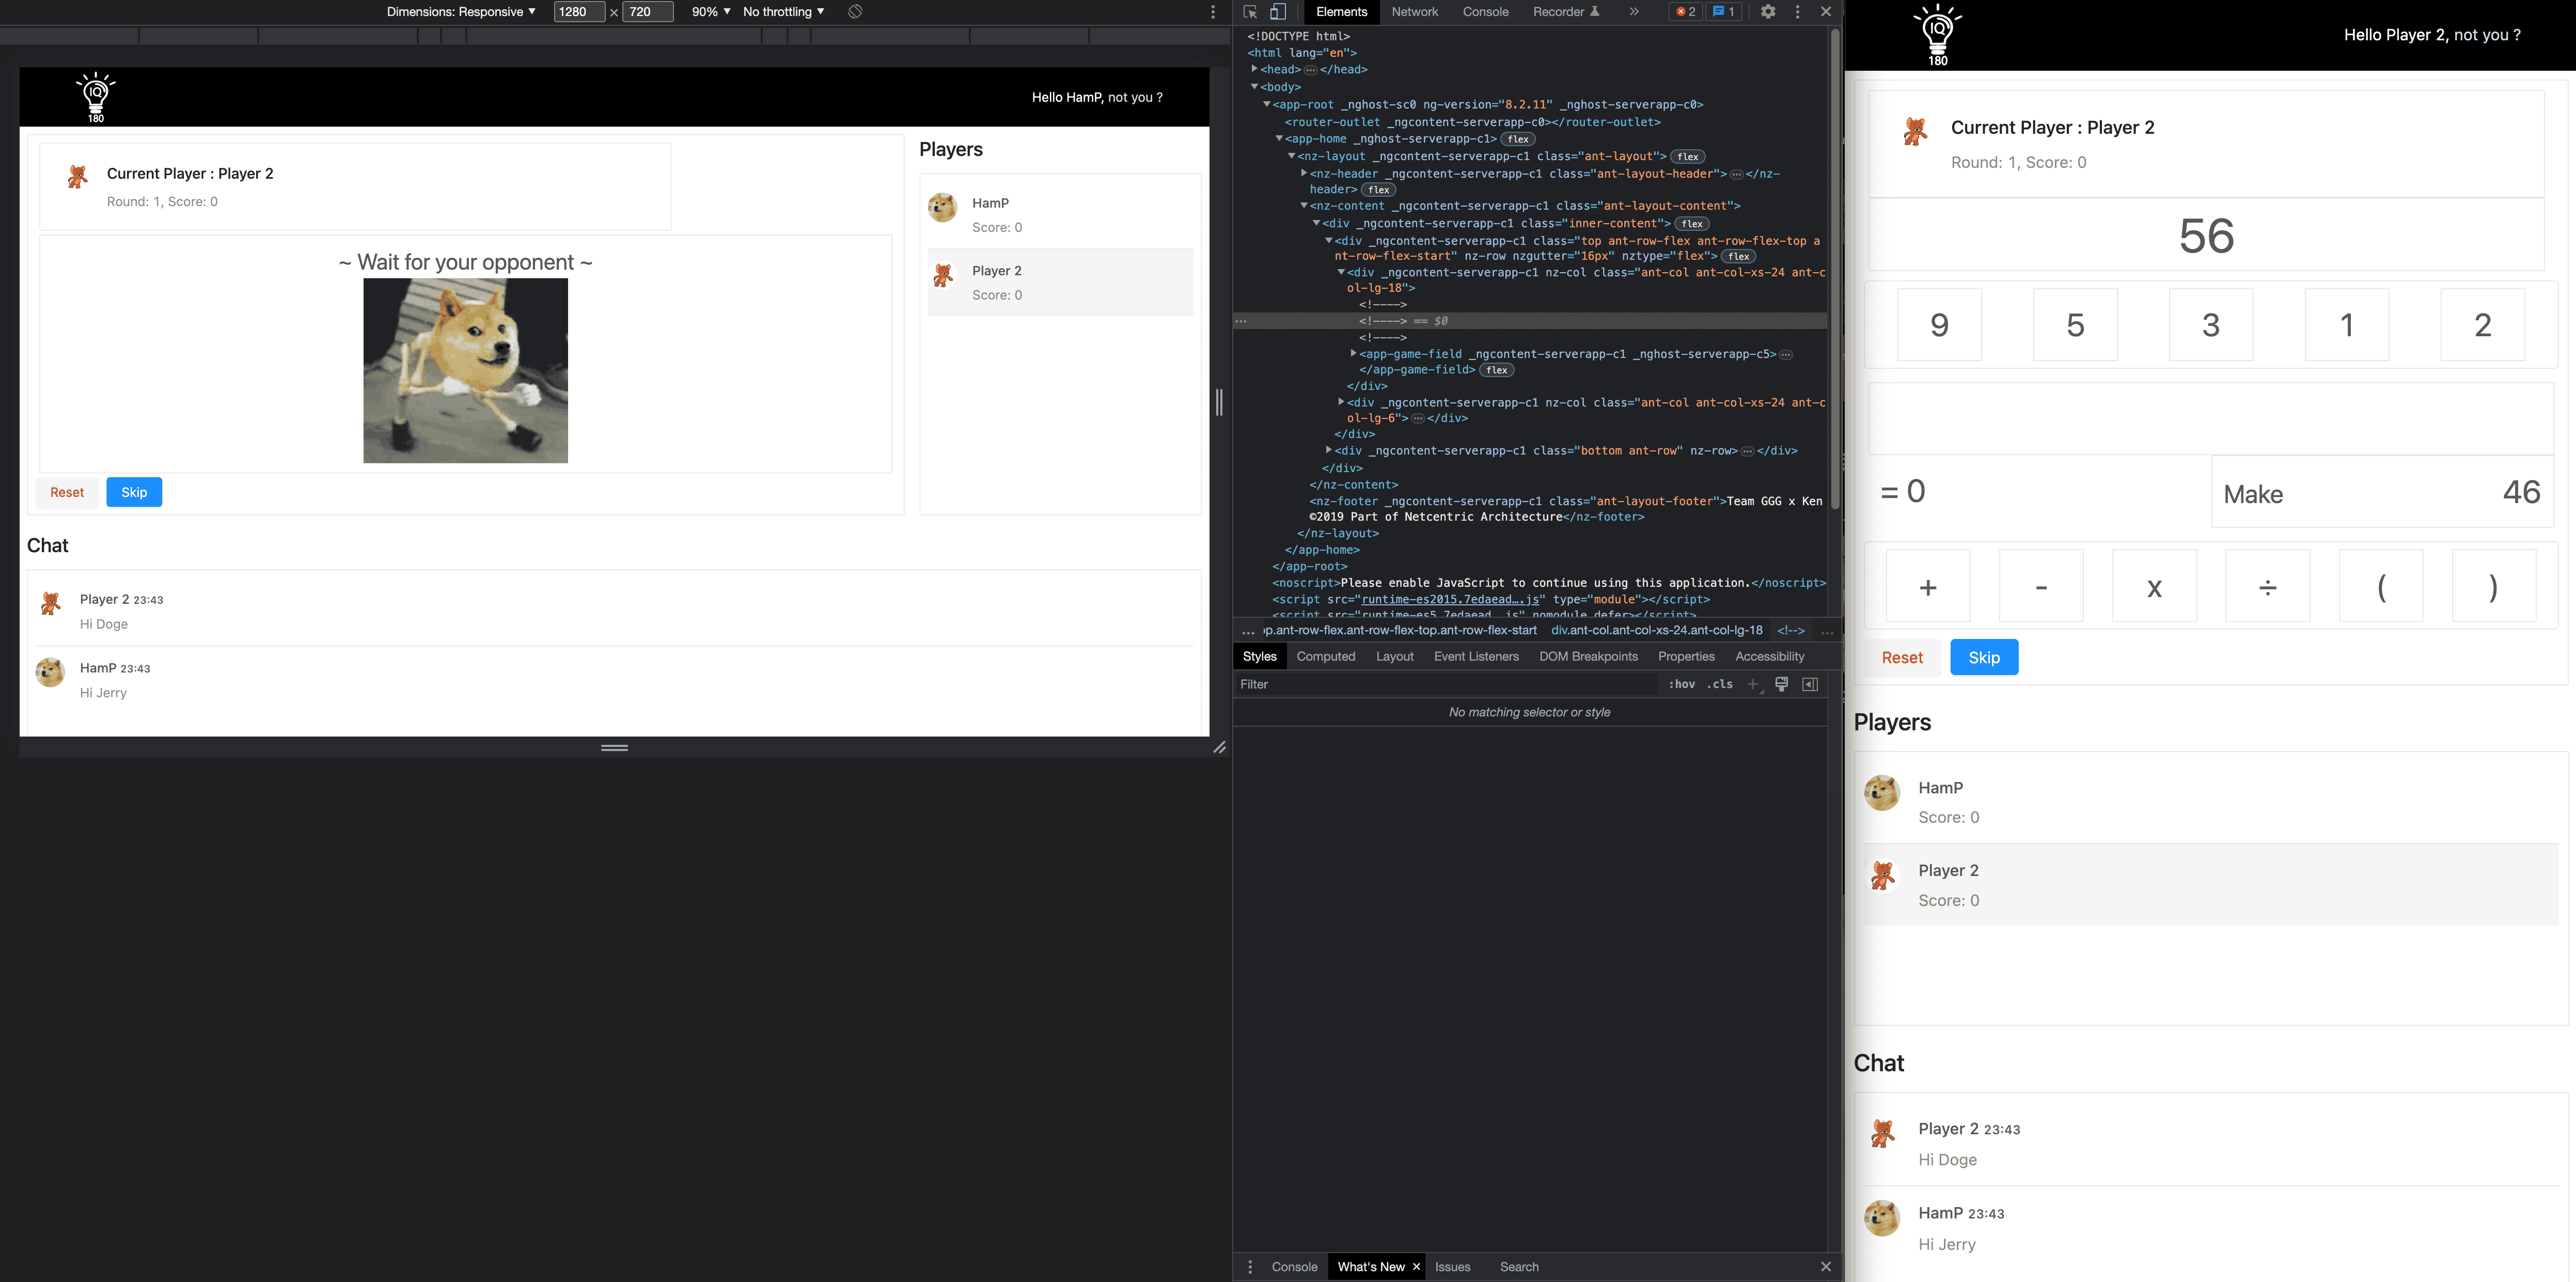This screenshot has width=2576, height=1282.
Task: Toggle the device toolbar icon in DevTools
Action: tap(1278, 12)
